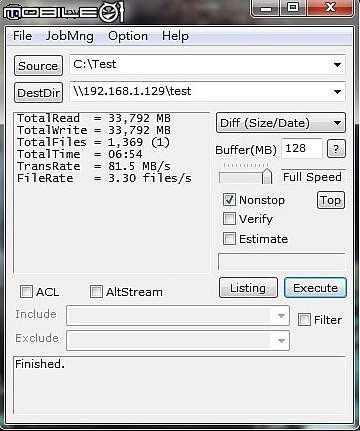Enable the Filter checkbox
360x431 pixels.
pyautogui.click(x=304, y=319)
